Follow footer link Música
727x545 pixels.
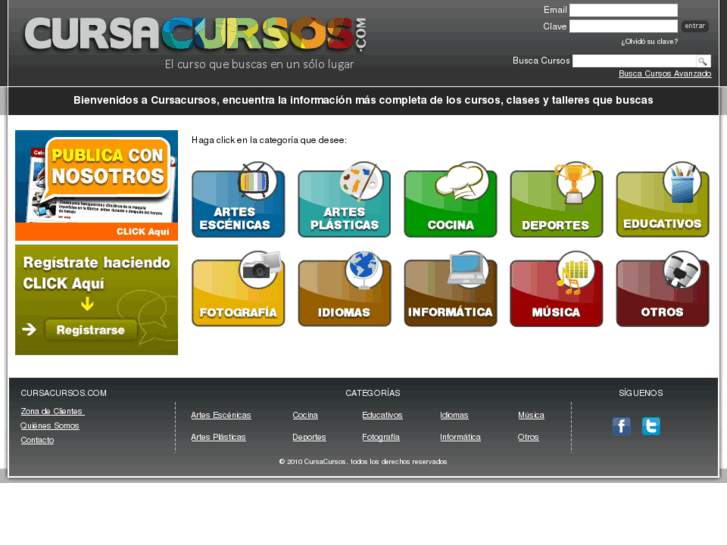(x=531, y=415)
